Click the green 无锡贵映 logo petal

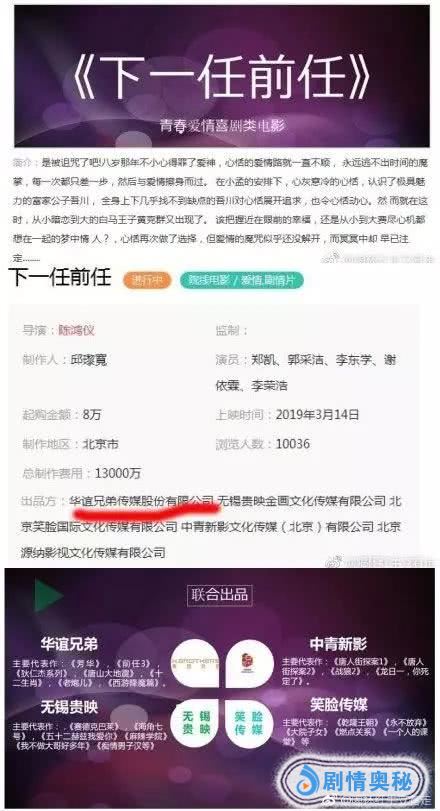pyautogui.click(x=195, y=723)
